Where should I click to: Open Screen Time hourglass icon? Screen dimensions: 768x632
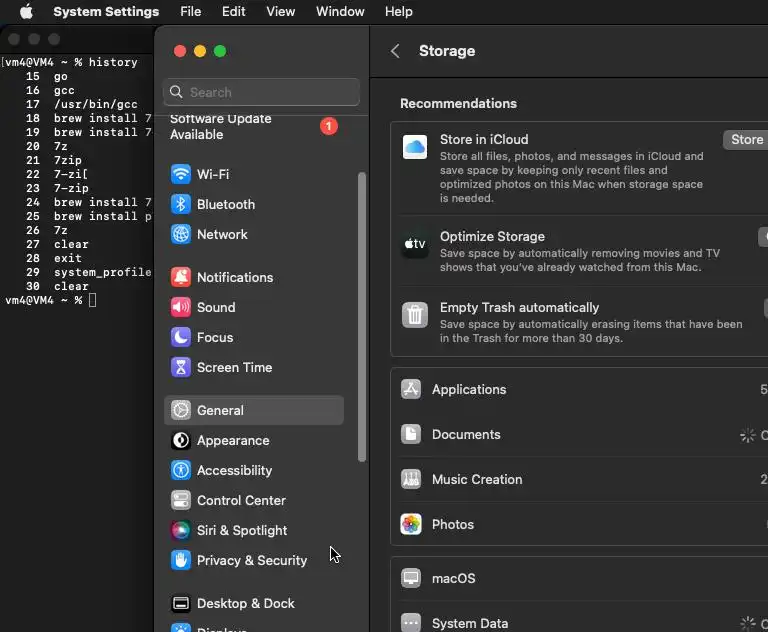click(180, 367)
